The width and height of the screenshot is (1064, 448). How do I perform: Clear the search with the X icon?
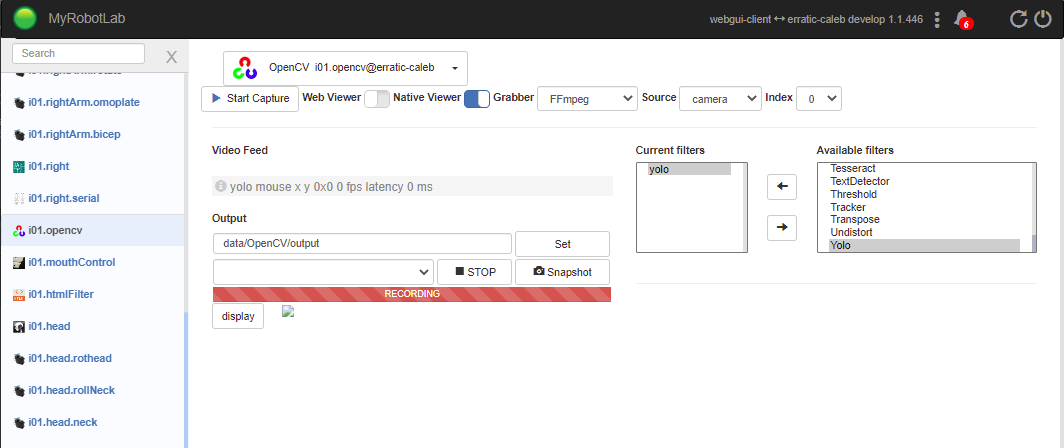tap(171, 57)
